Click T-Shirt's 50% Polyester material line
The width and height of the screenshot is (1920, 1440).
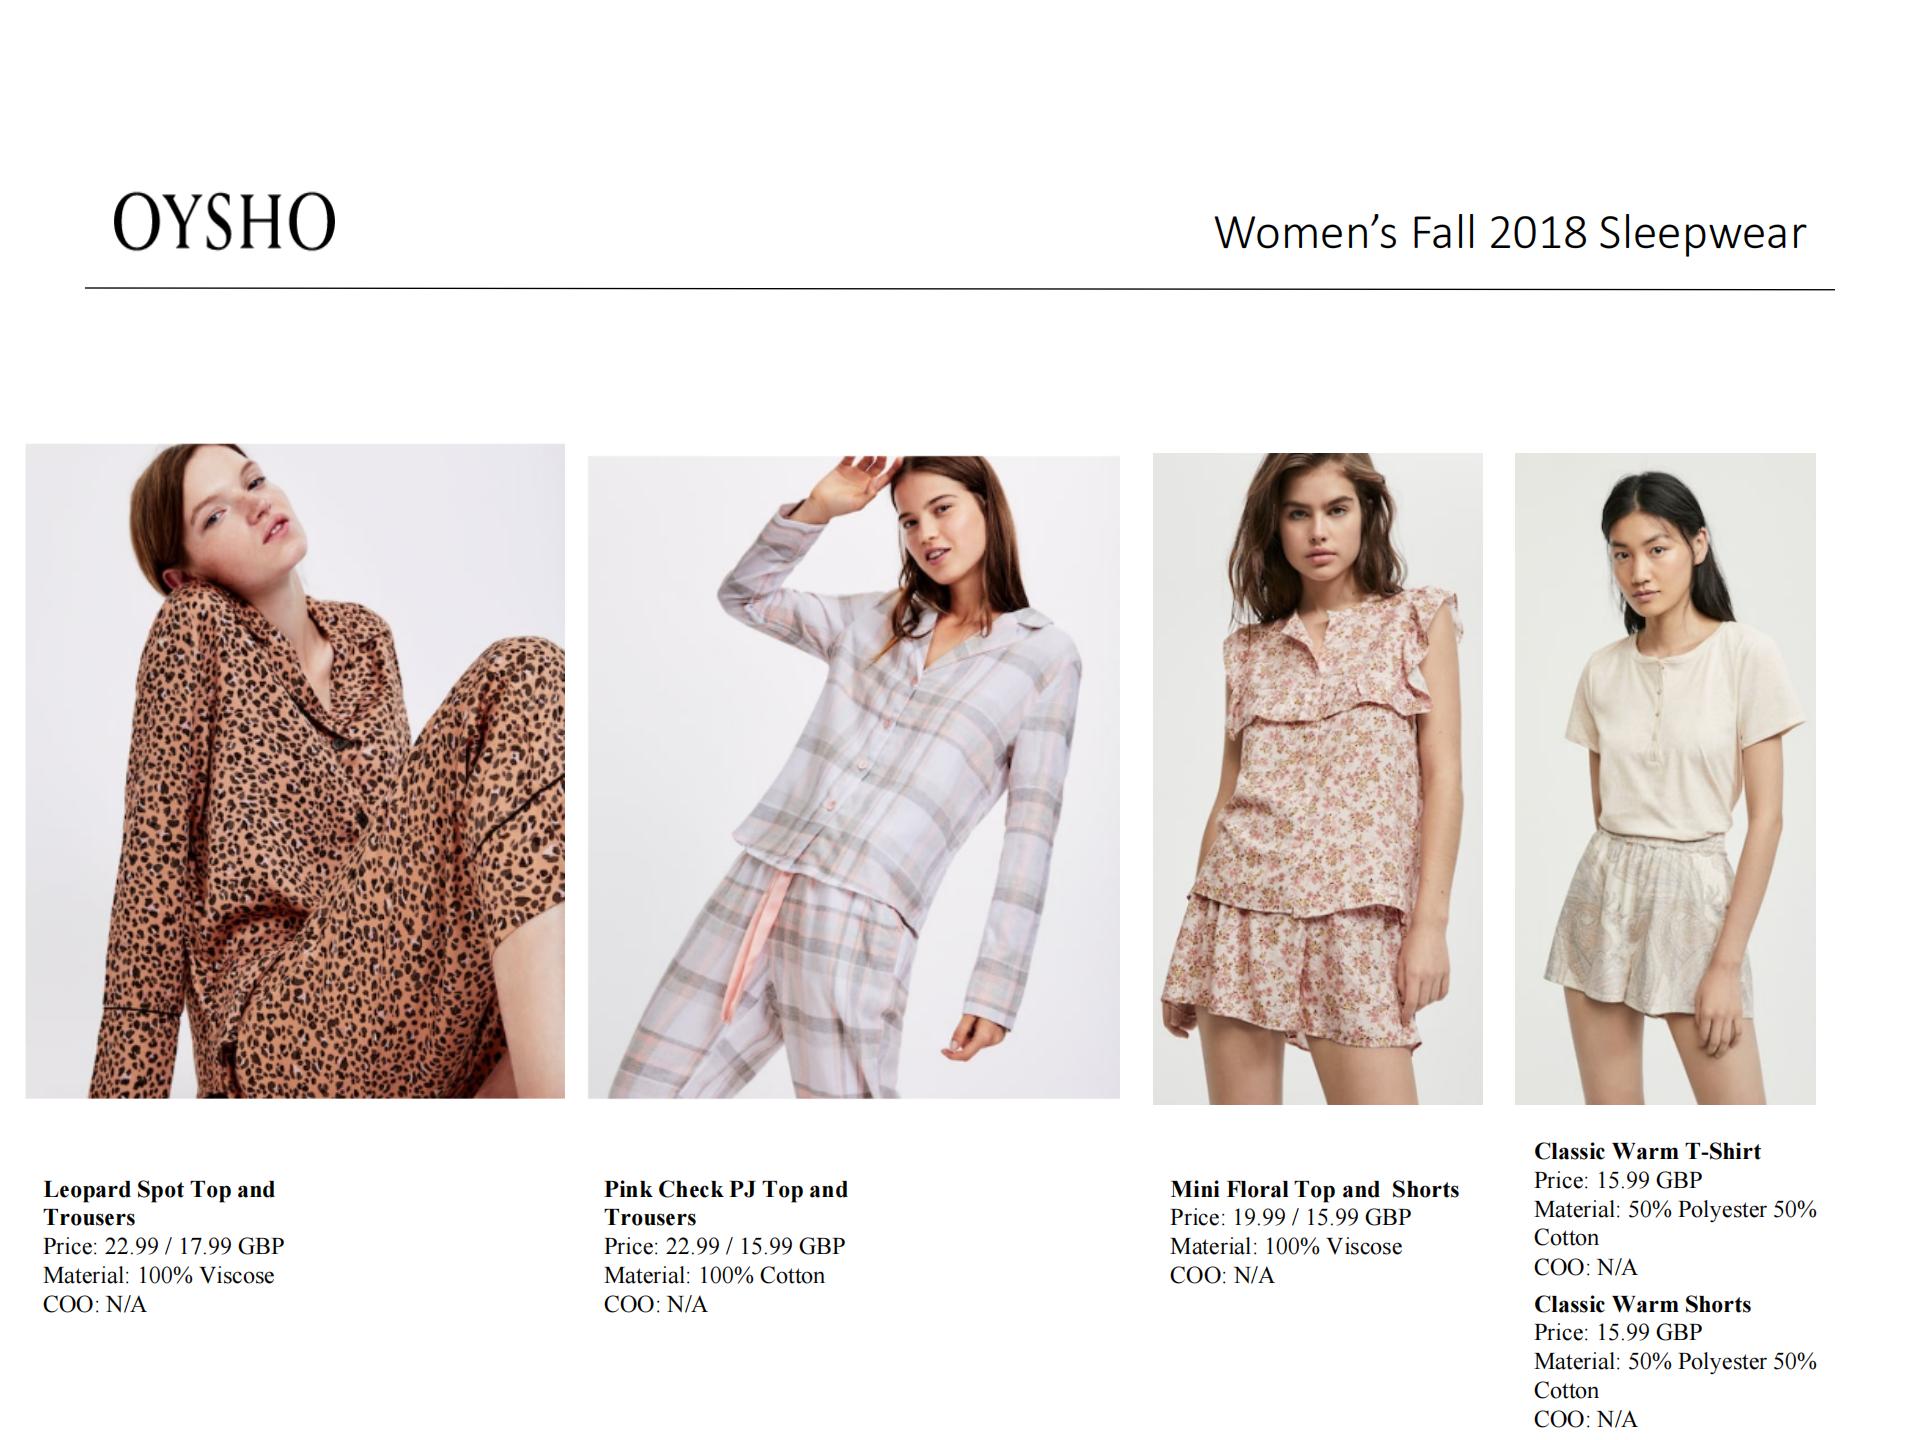coord(1675,1223)
